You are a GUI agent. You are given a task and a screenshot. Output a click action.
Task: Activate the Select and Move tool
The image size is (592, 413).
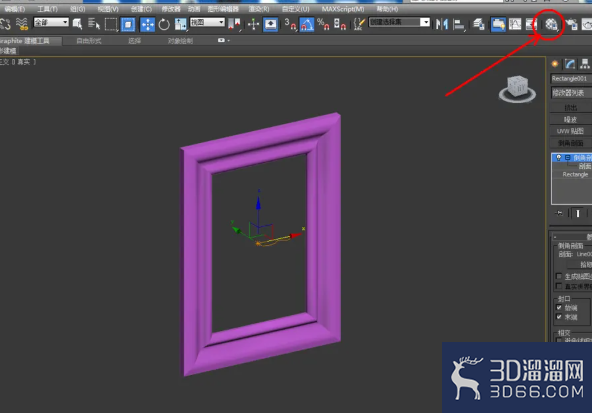(x=147, y=24)
